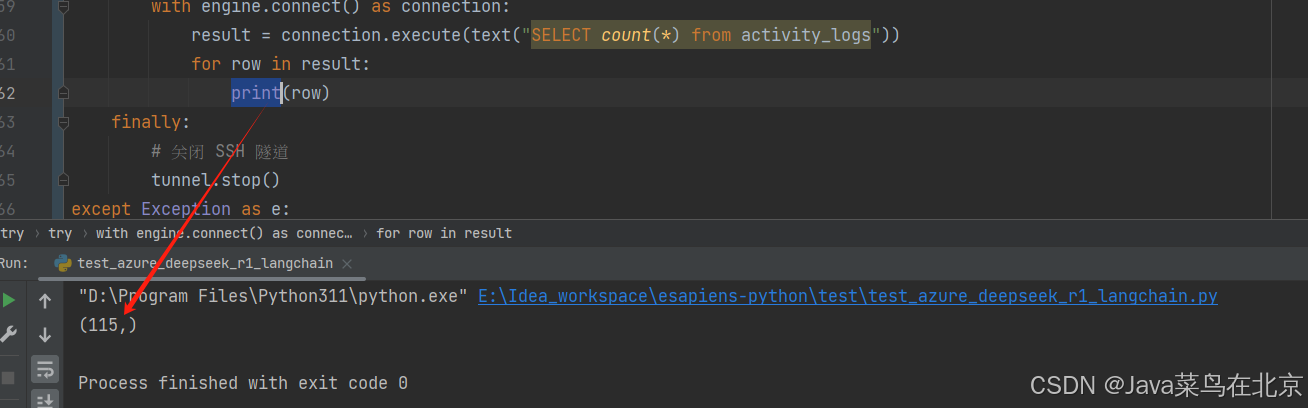
Task: Click the highlighted print keyword
Action: pyautogui.click(x=256, y=93)
